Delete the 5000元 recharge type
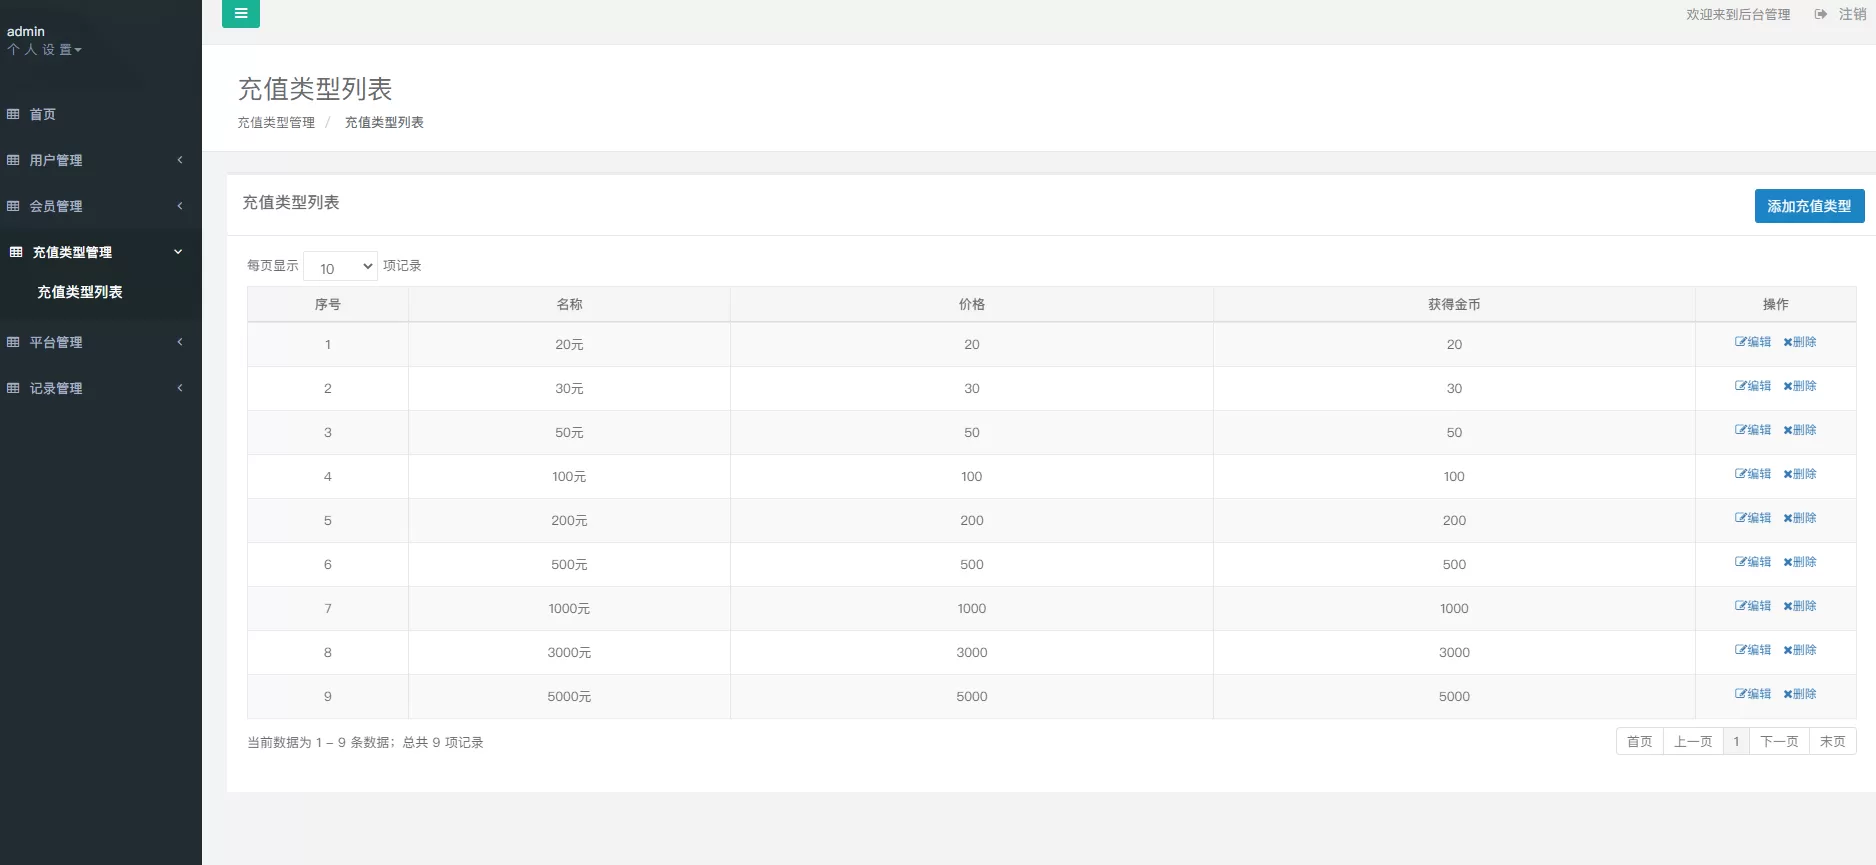Screen dimensions: 1876x865 1799,694
